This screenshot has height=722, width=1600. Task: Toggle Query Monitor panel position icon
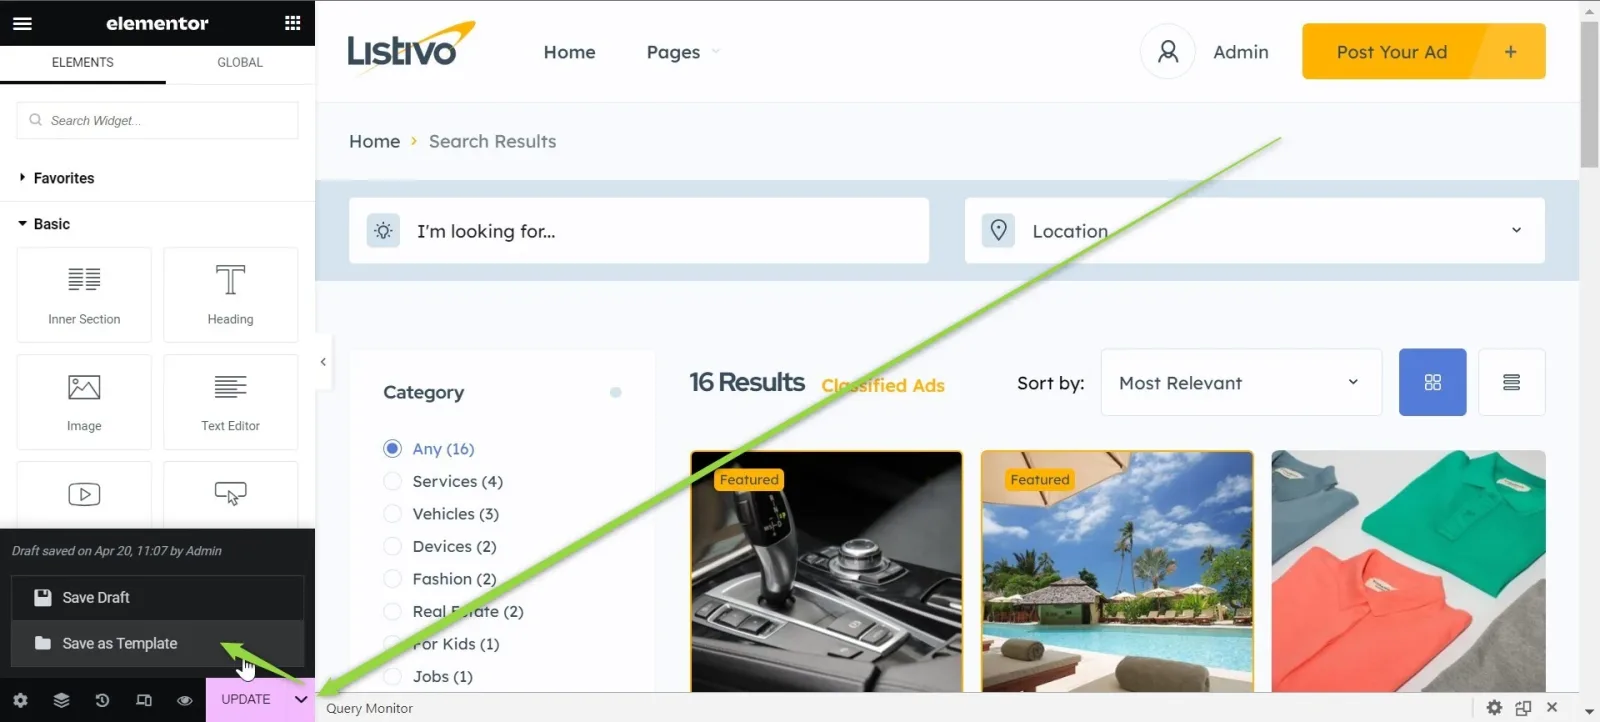pyautogui.click(x=1523, y=707)
